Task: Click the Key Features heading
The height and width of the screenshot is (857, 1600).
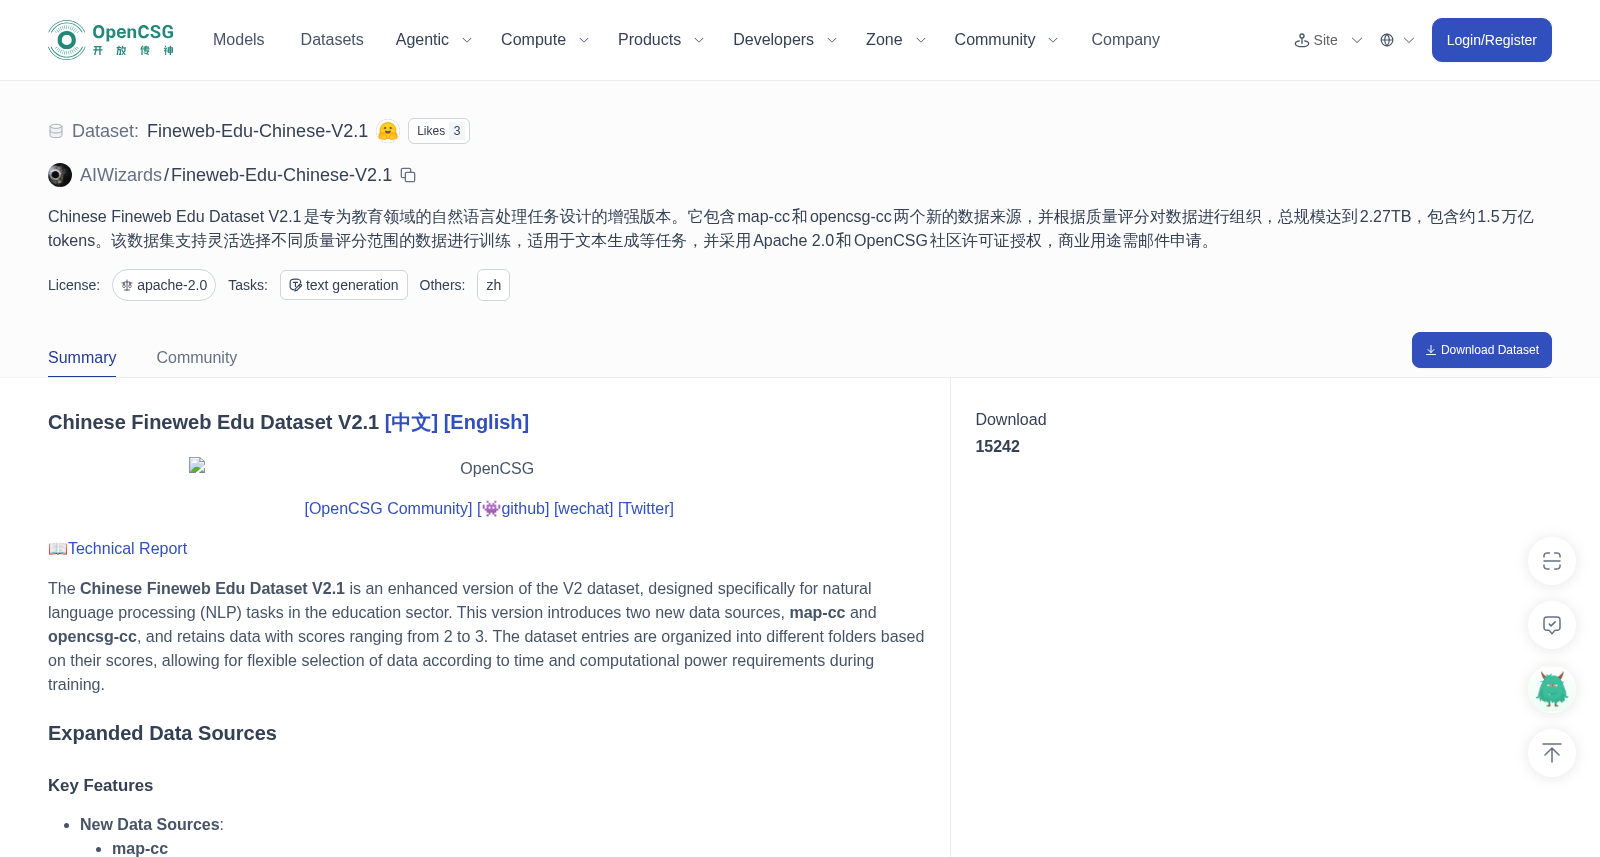Action: (x=100, y=785)
